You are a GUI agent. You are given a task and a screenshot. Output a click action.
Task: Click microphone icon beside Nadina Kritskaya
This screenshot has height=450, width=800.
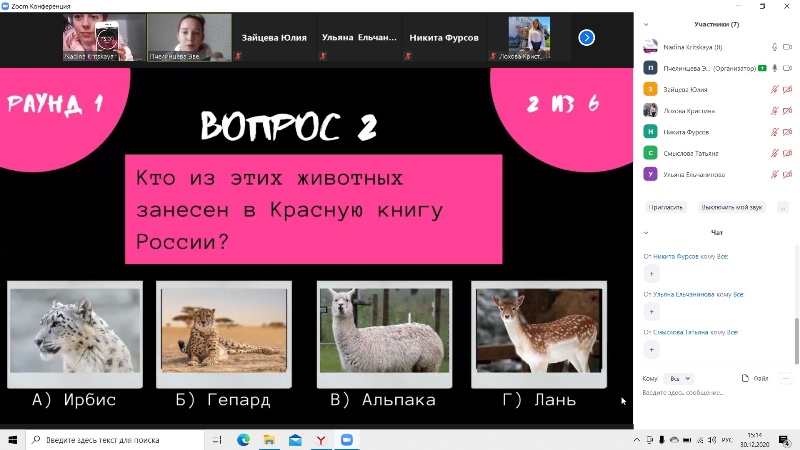click(775, 47)
